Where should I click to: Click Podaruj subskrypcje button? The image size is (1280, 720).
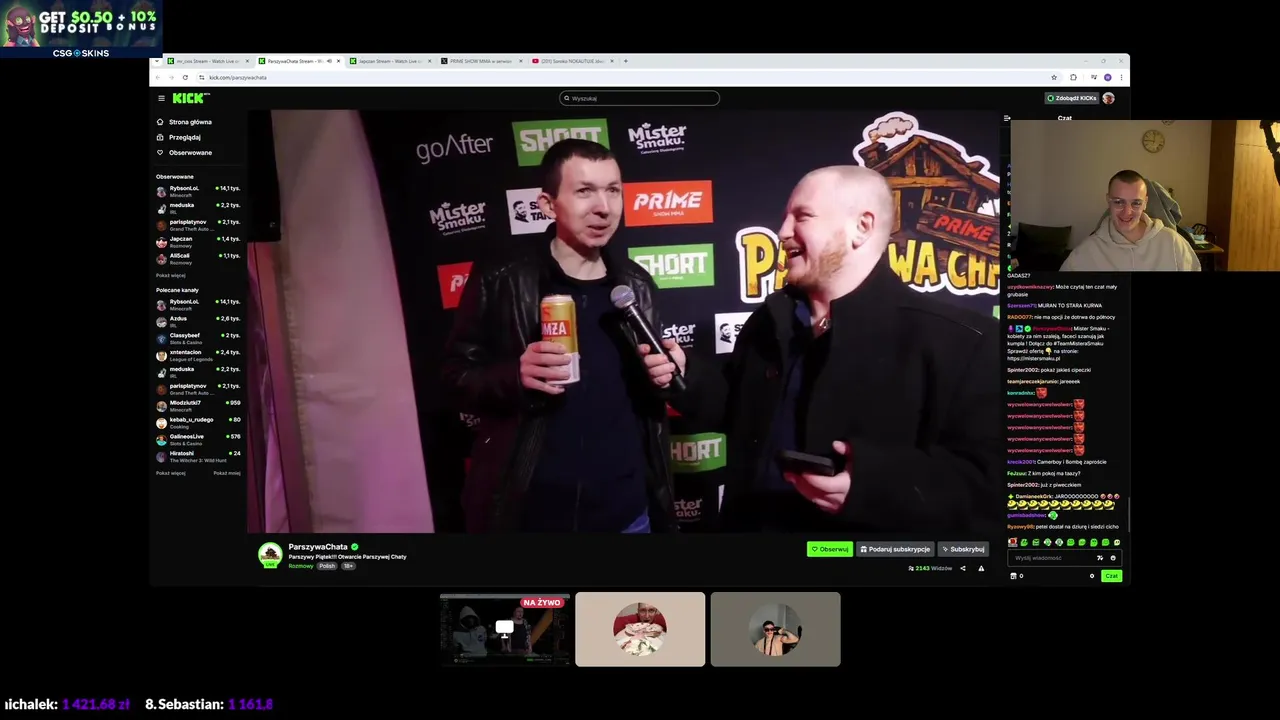(x=895, y=549)
